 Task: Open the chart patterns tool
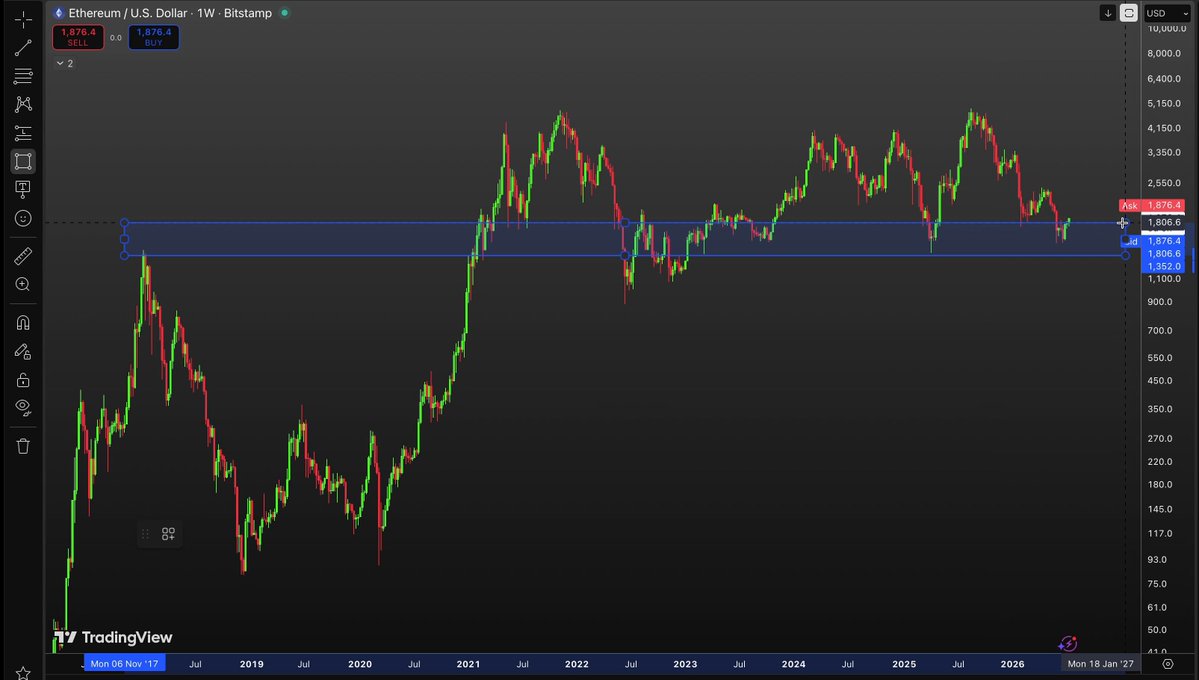point(23,104)
